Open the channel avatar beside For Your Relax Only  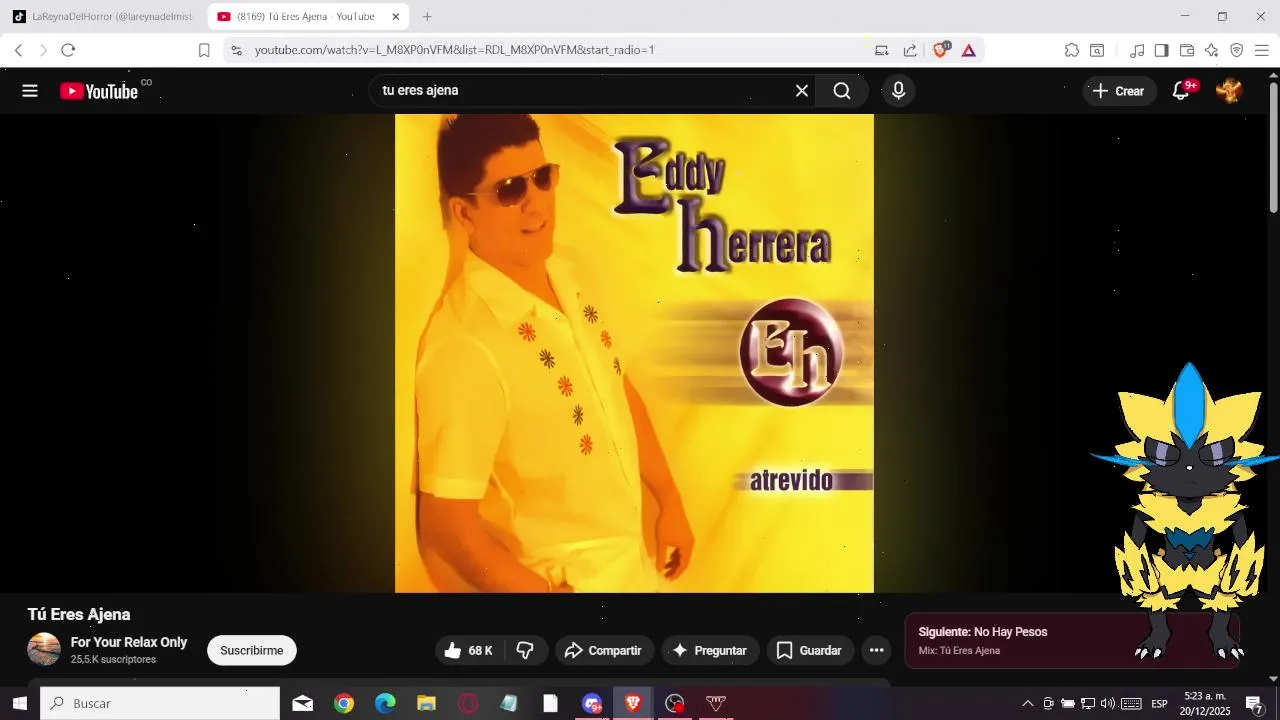(44, 650)
